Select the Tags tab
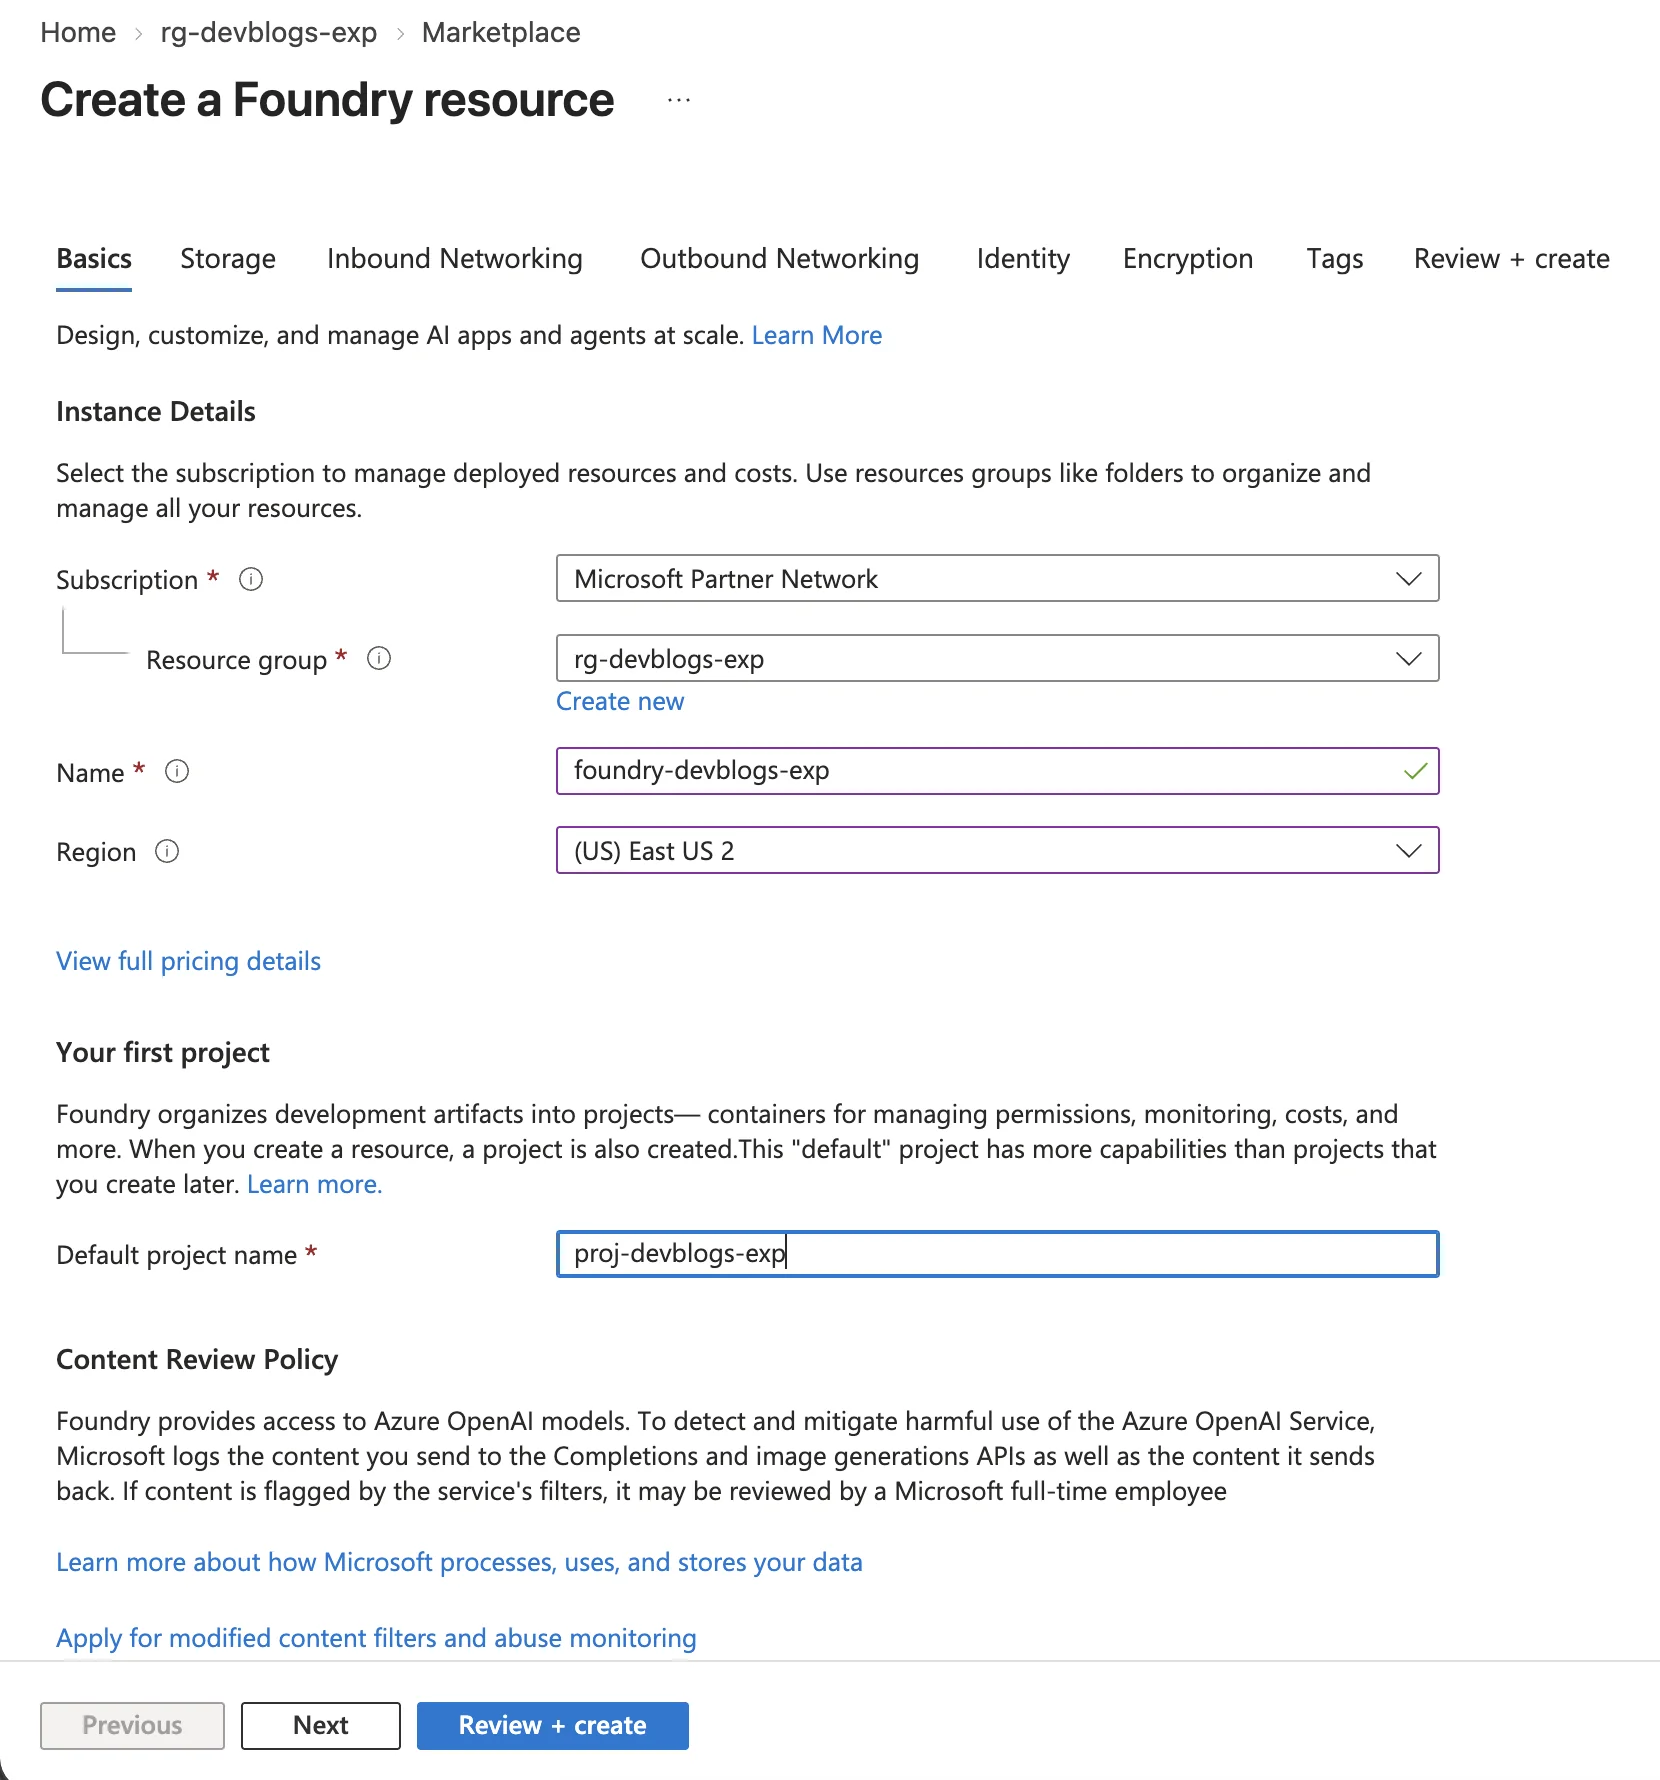Screen dimensions: 1660x1780 (1335, 259)
